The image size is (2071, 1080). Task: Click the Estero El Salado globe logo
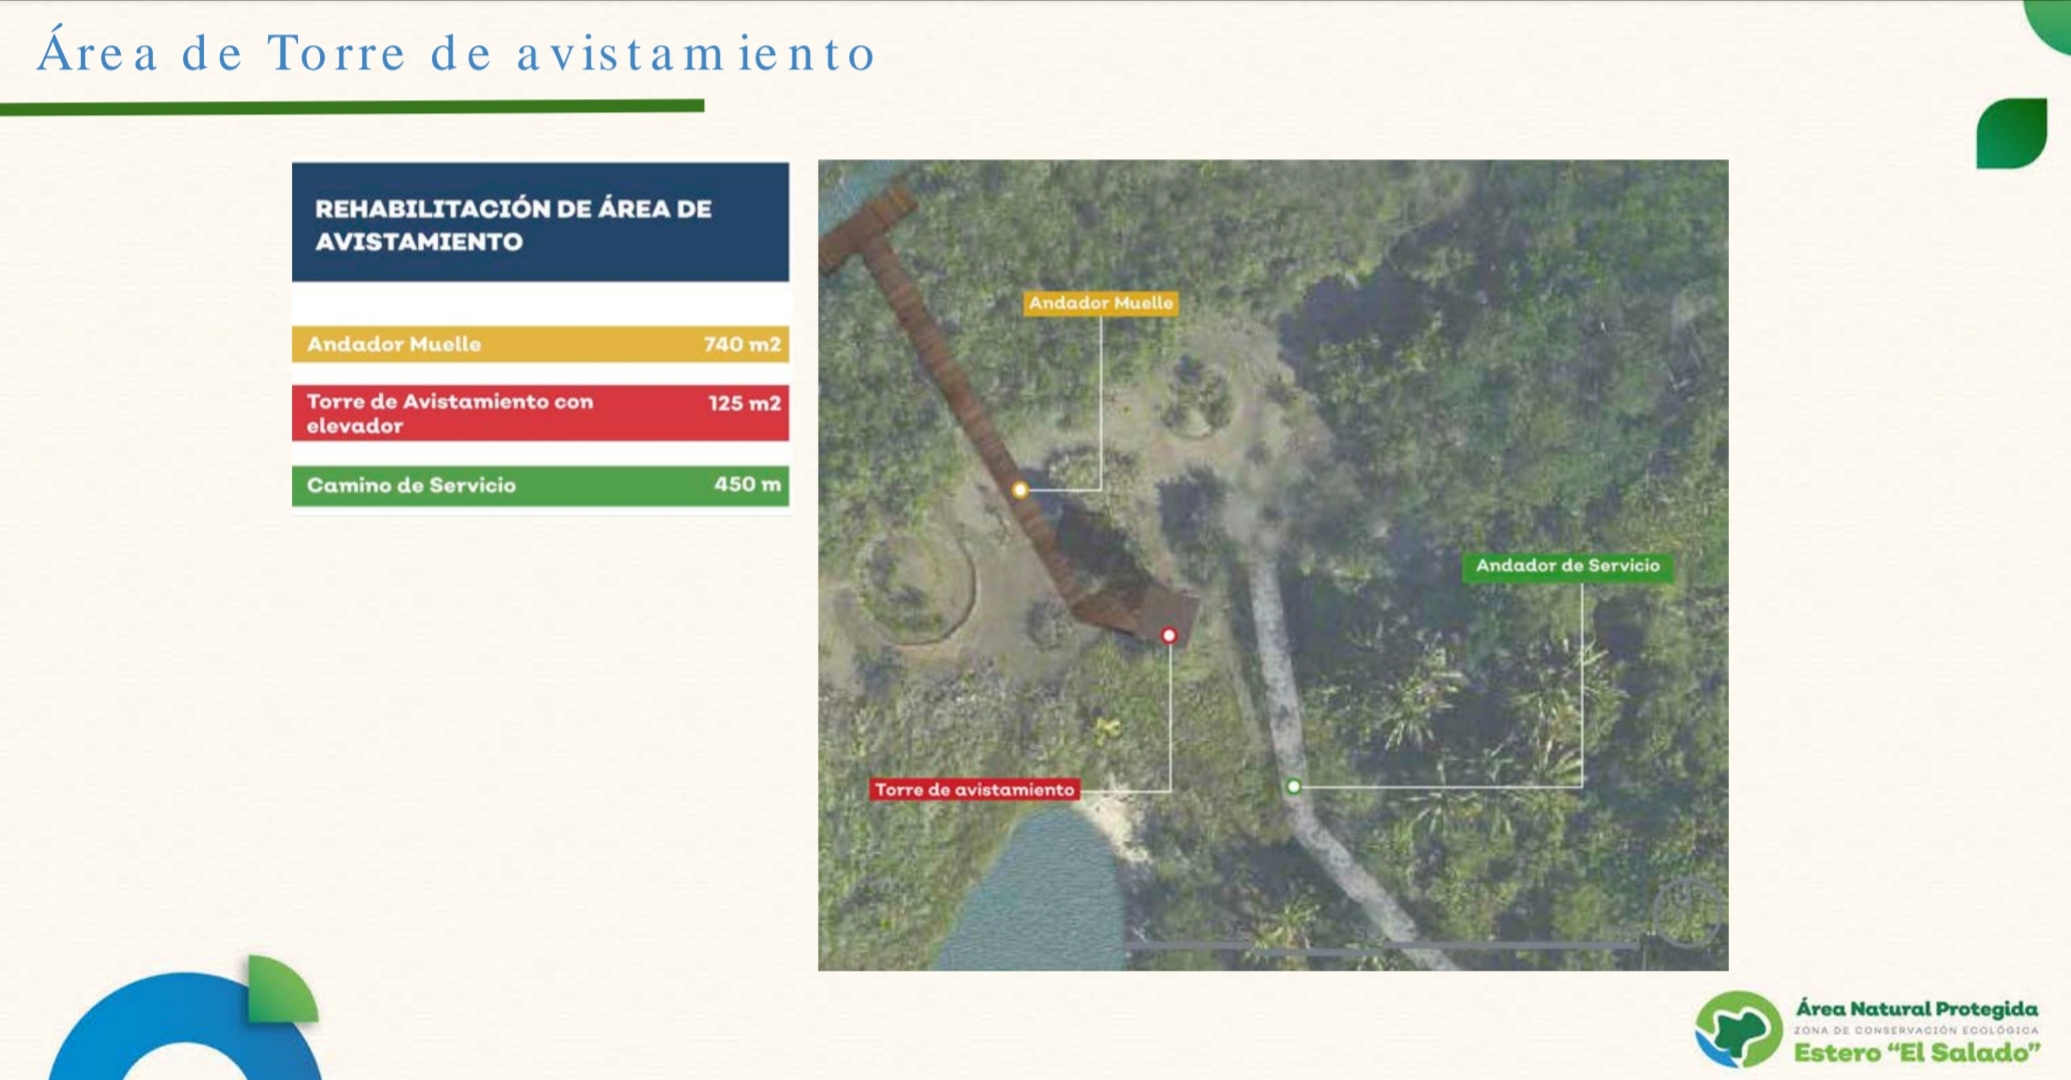[x=1738, y=1030]
